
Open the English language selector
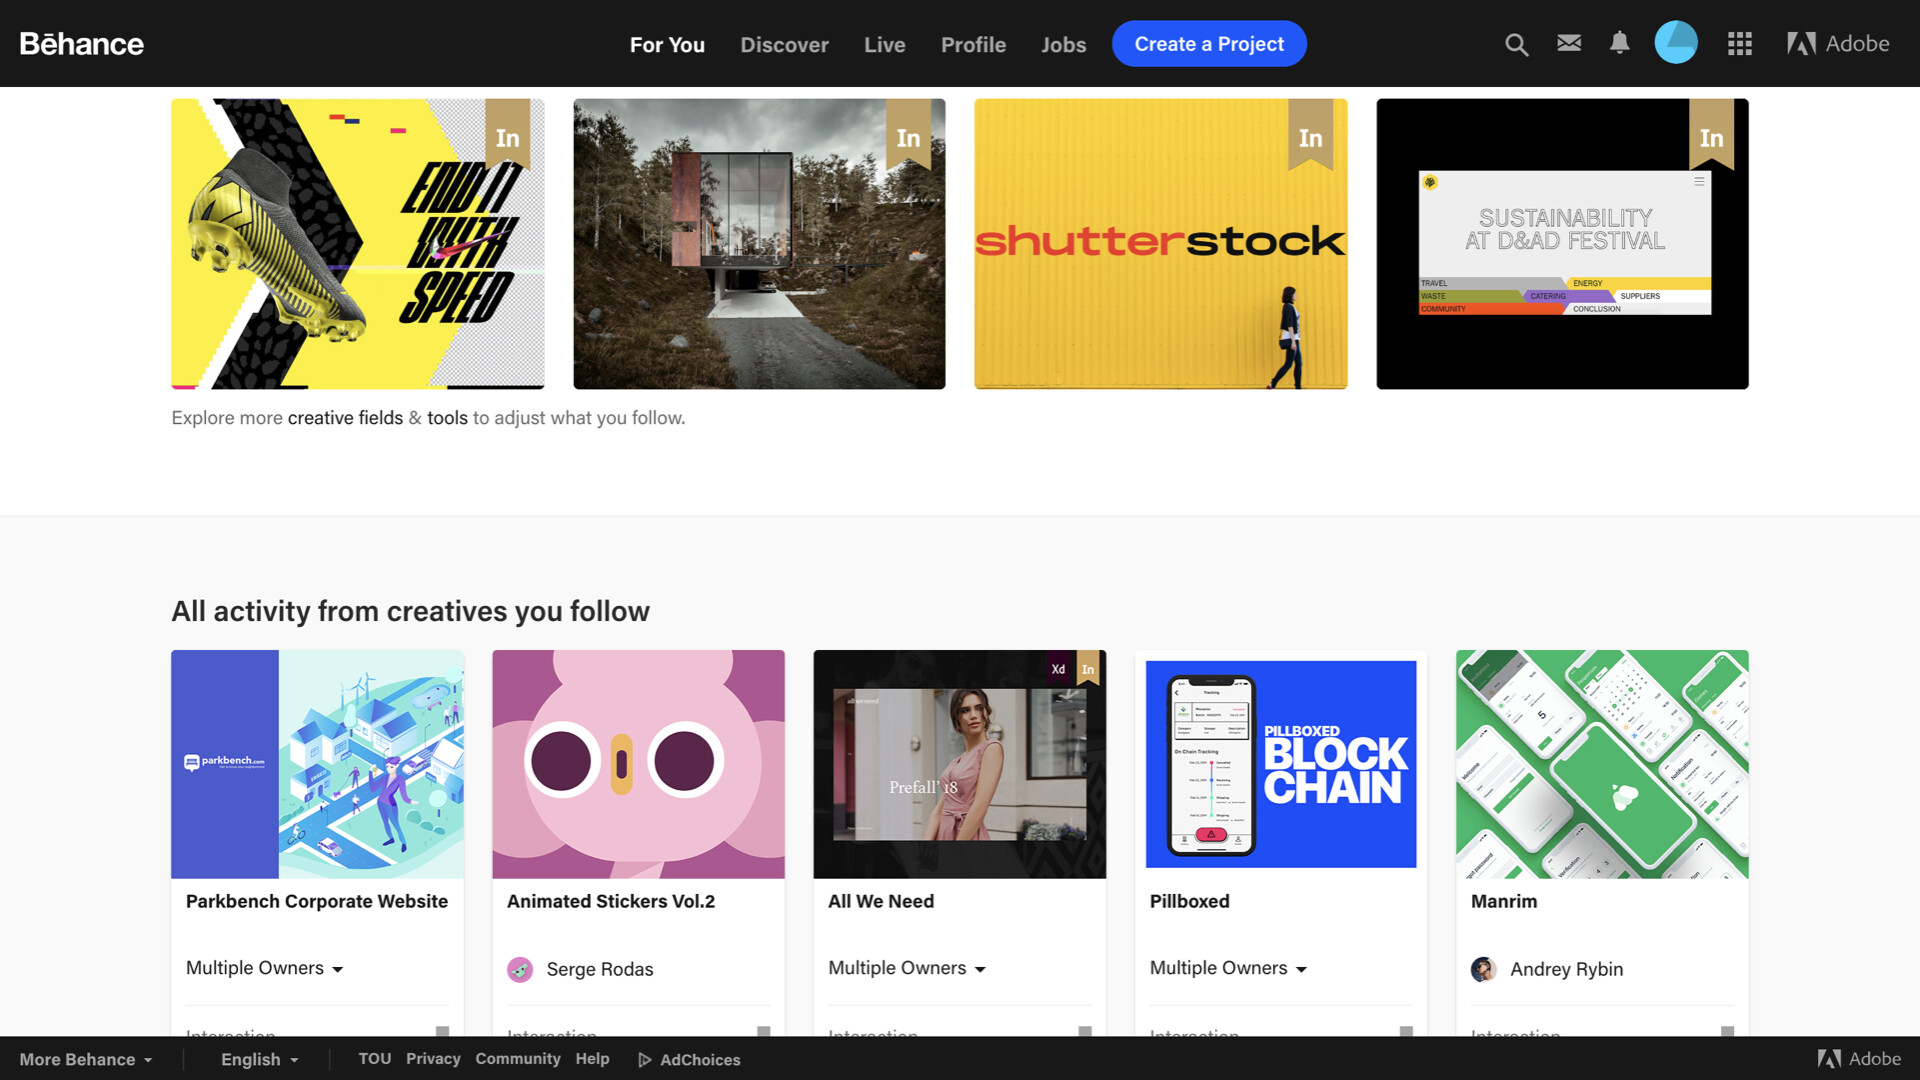[259, 1060]
